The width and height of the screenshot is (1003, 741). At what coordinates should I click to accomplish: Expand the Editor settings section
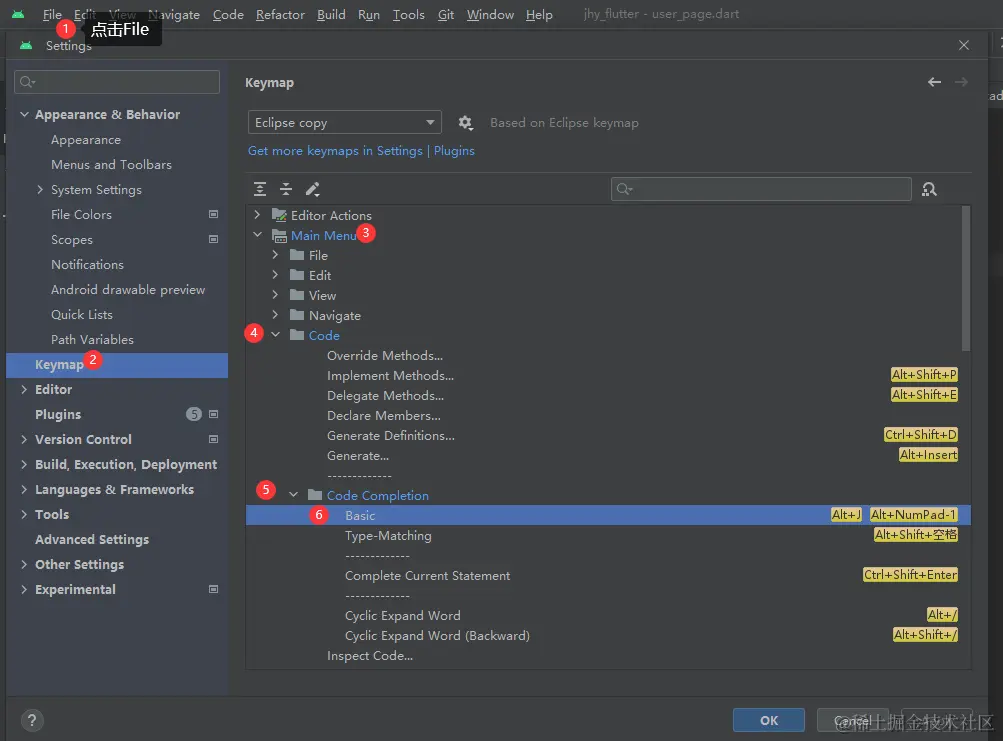coord(24,389)
